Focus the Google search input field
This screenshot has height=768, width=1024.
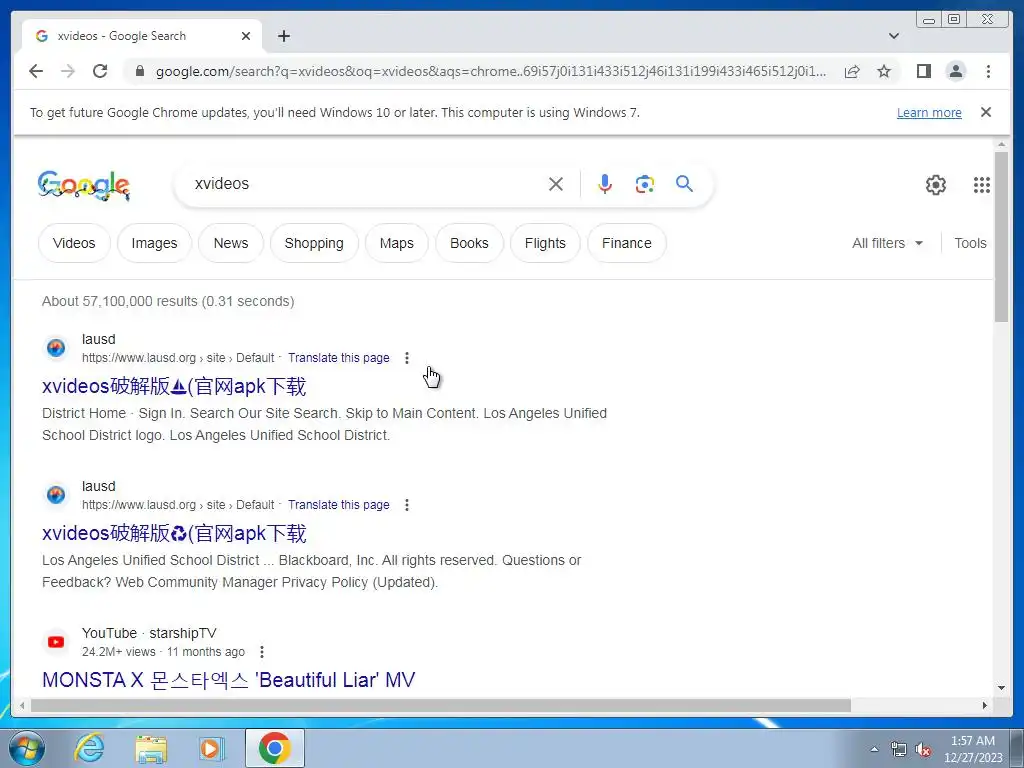pyautogui.click(x=366, y=184)
